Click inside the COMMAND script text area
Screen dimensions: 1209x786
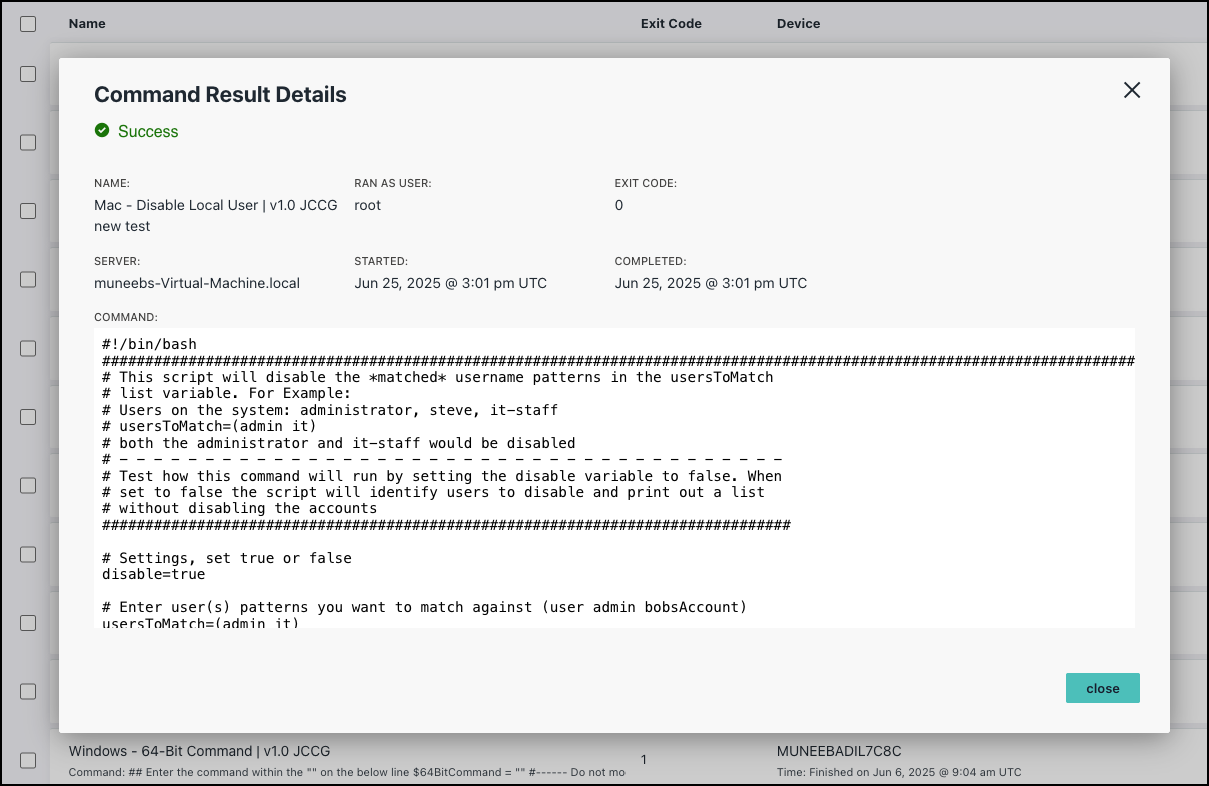pos(615,477)
